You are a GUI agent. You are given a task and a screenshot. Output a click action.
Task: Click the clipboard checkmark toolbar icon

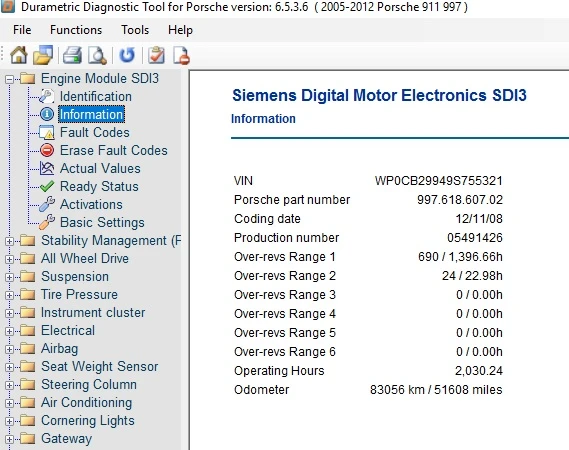tap(156, 56)
